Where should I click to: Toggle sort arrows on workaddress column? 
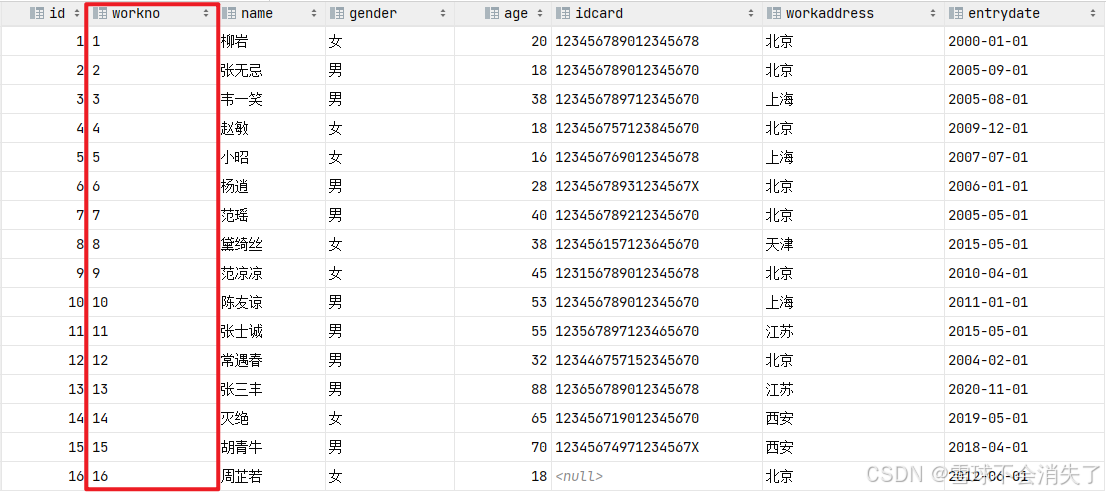(x=934, y=13)
